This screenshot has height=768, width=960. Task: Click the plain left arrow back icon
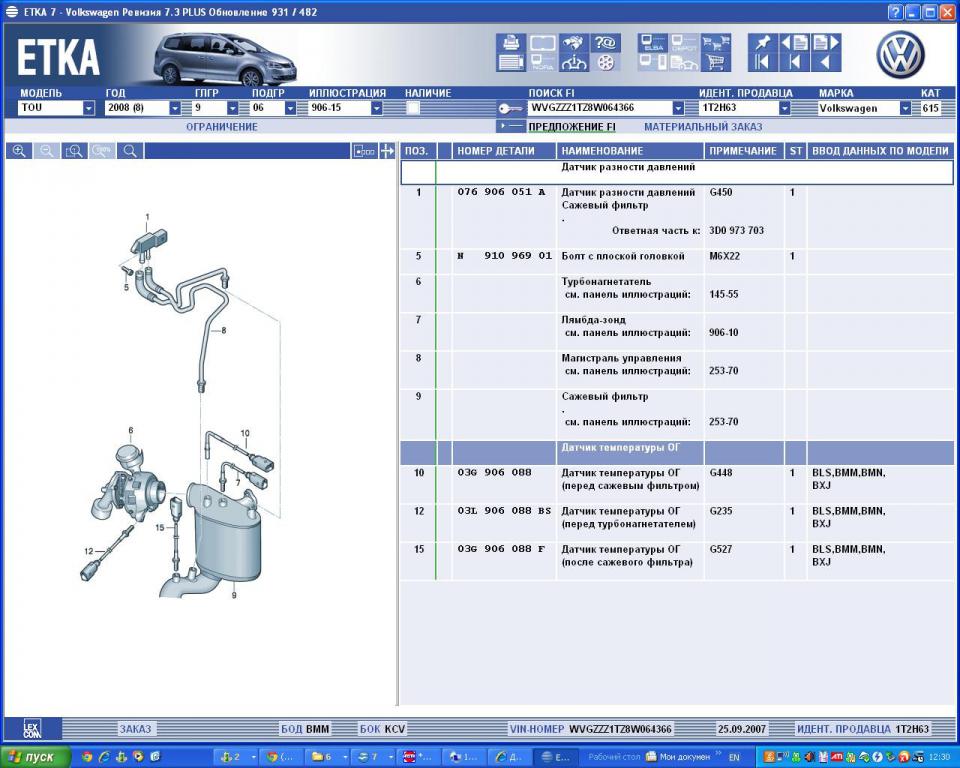click(826, 62)
